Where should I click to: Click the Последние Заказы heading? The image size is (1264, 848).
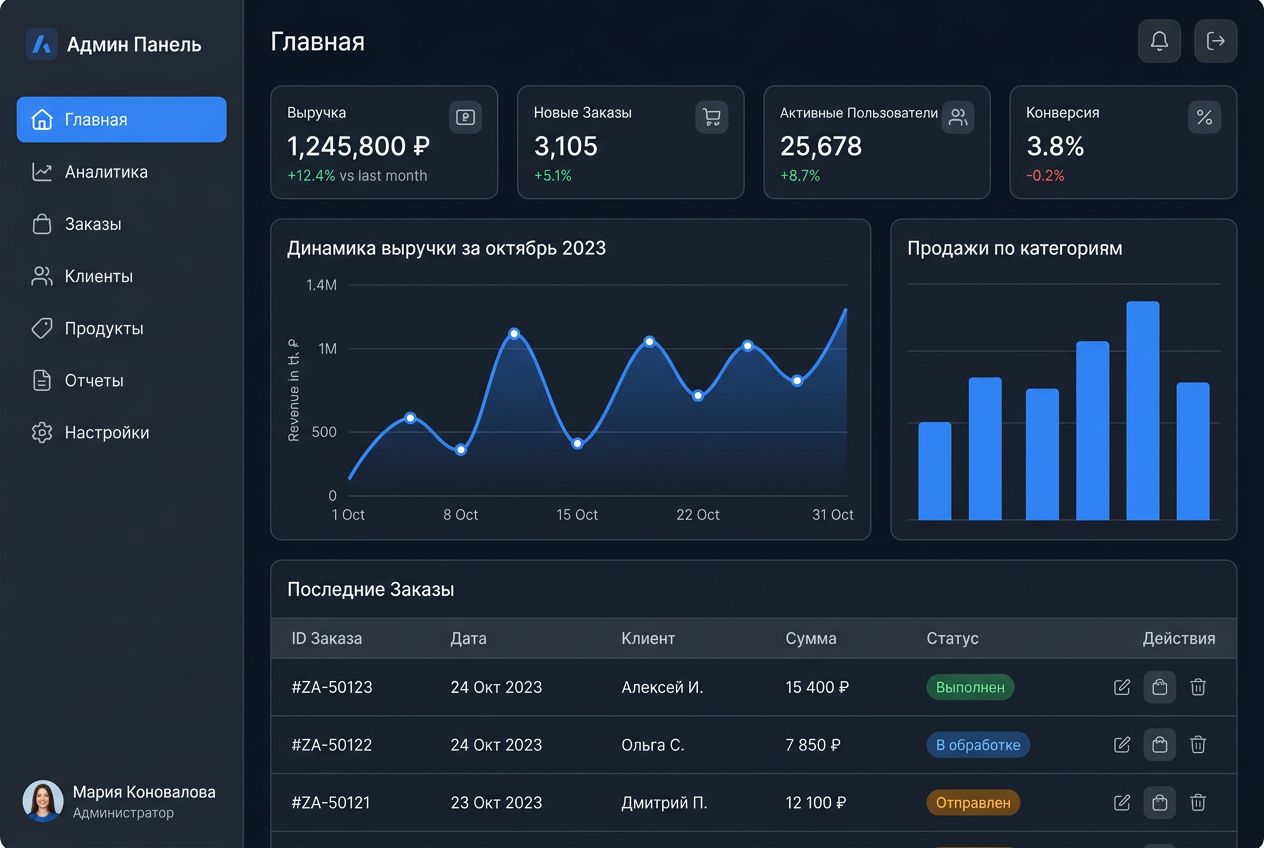[x=371, y=590]
